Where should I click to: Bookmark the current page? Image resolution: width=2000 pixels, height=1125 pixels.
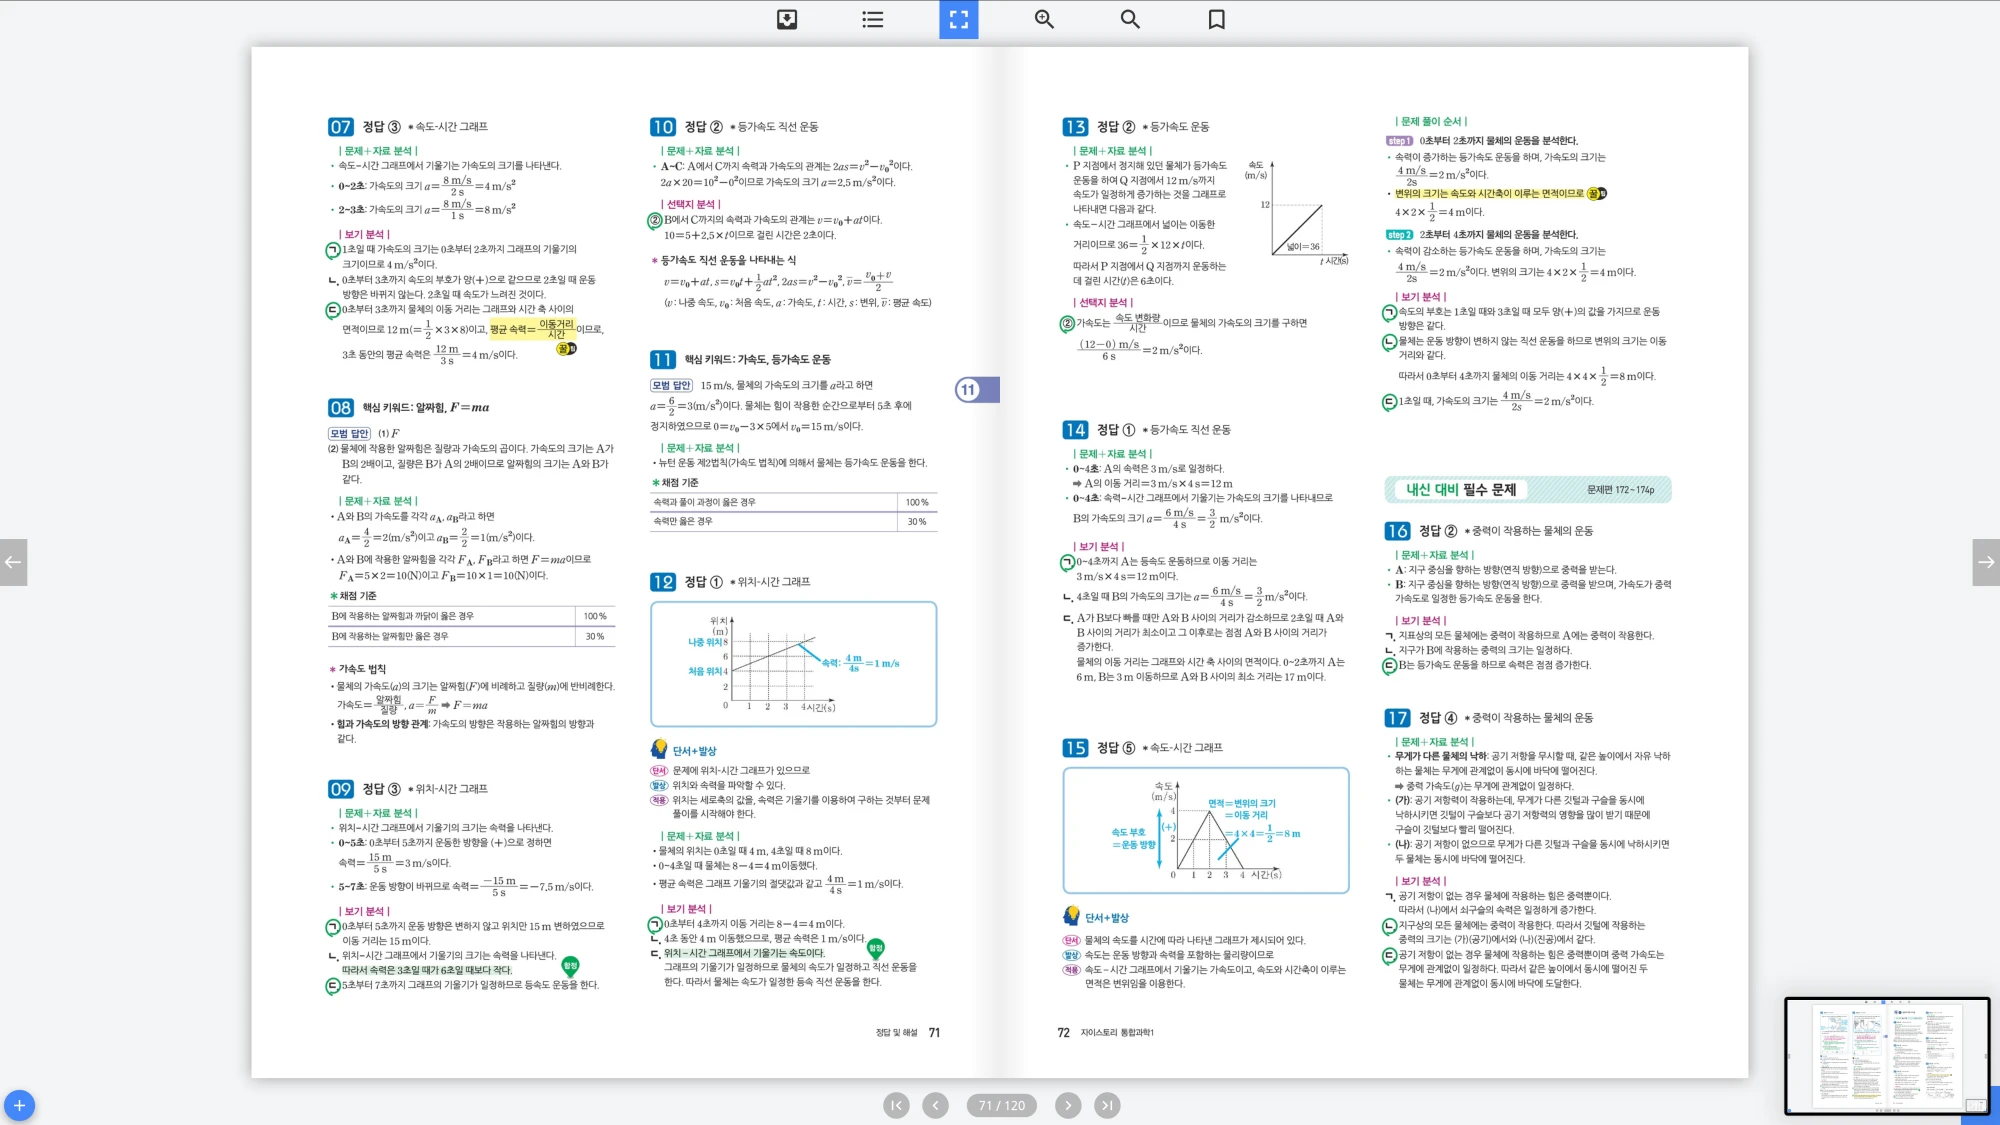point(1216,19)
